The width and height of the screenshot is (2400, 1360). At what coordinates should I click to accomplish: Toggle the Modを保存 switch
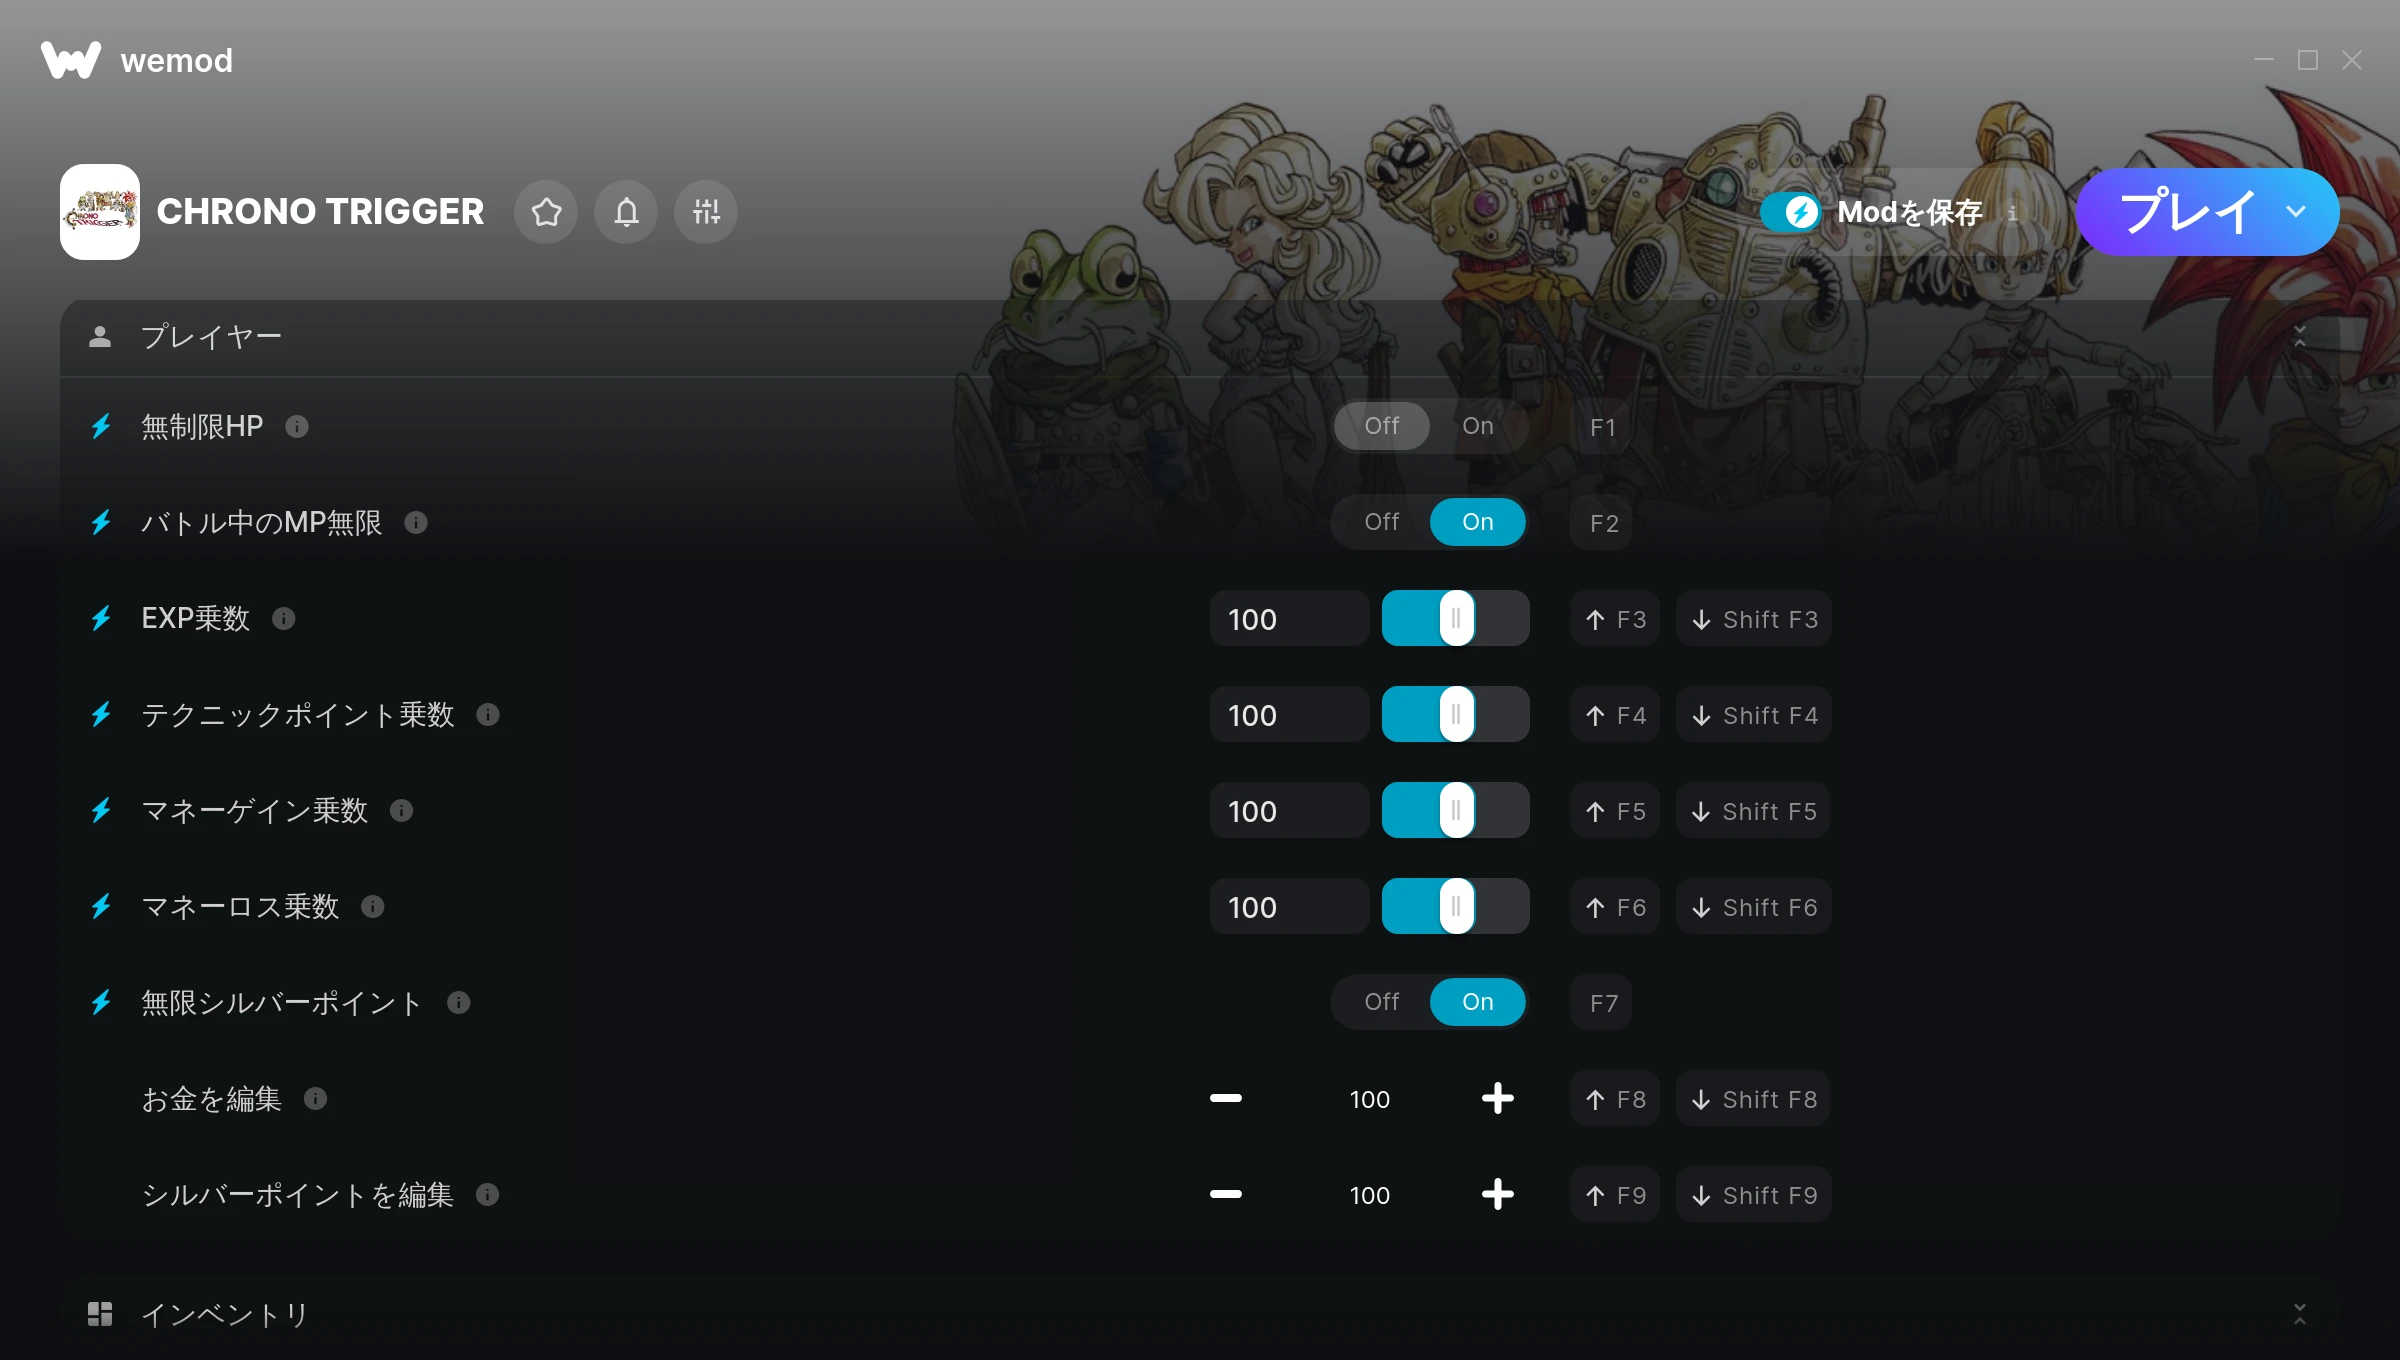tap(1791, 212)
